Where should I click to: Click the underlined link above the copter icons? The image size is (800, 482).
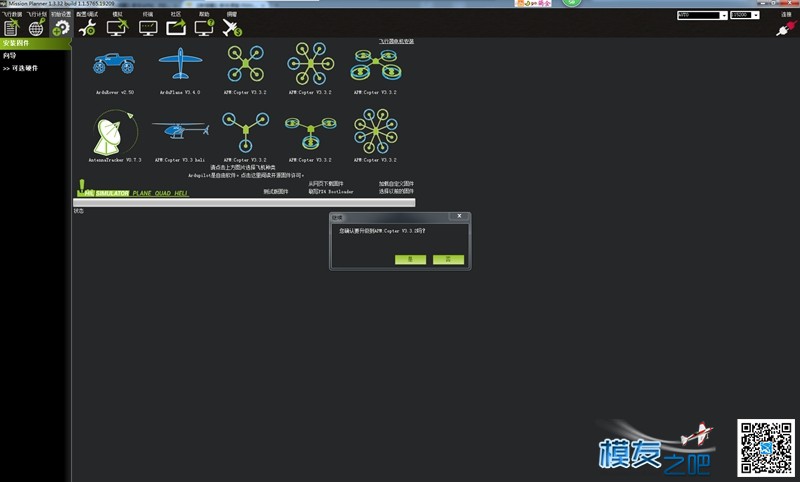click(396, 41)
